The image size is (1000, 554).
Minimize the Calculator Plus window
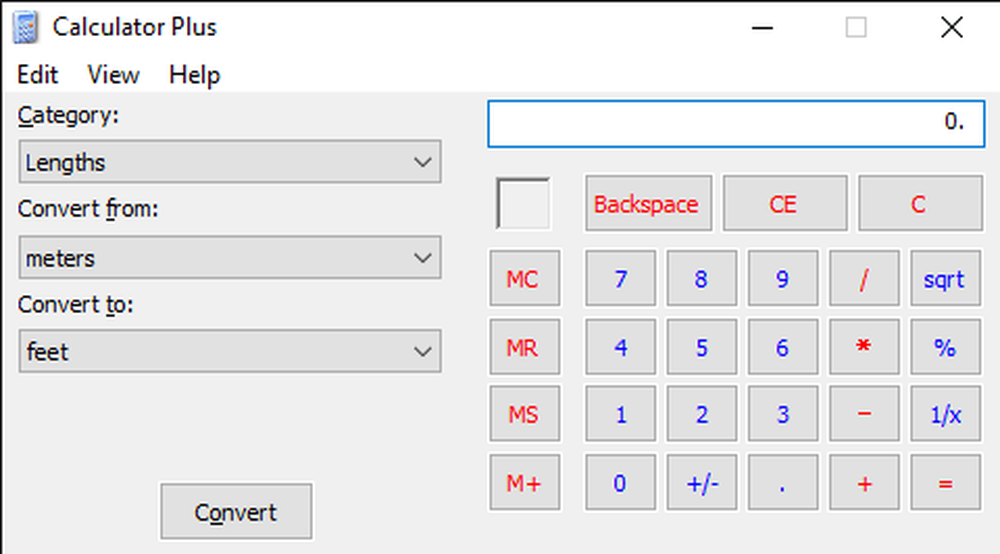[x=762, y=28]
